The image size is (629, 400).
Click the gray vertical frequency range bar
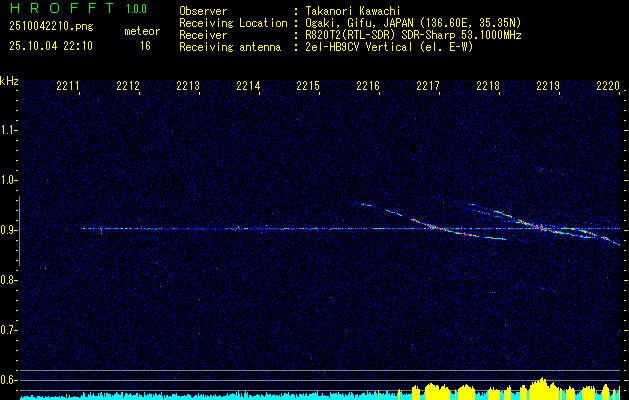tap(19, 231)
